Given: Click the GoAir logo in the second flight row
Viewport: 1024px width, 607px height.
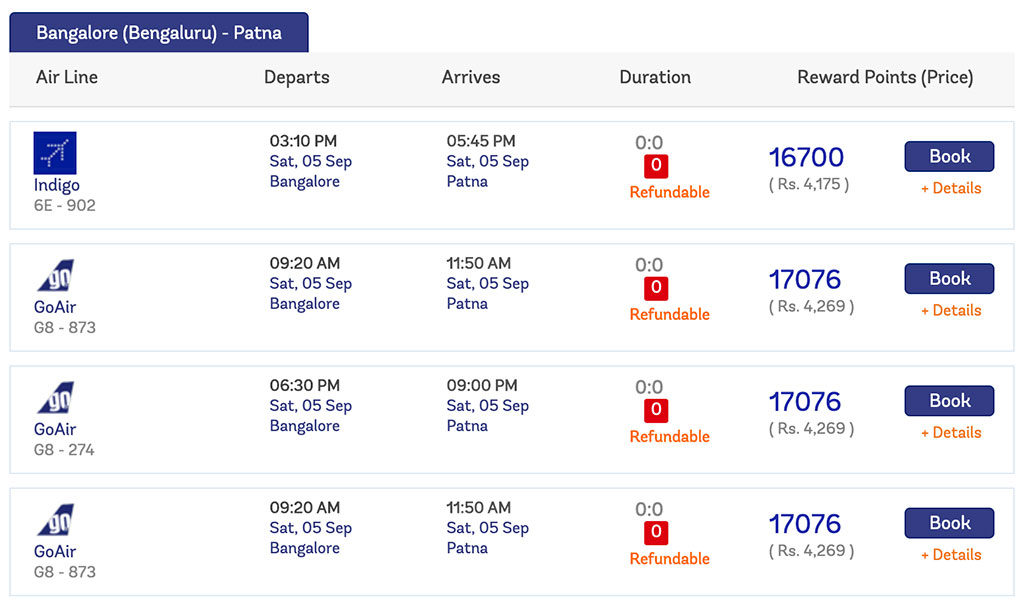Looking at the screenshot, I should [56, 276].
